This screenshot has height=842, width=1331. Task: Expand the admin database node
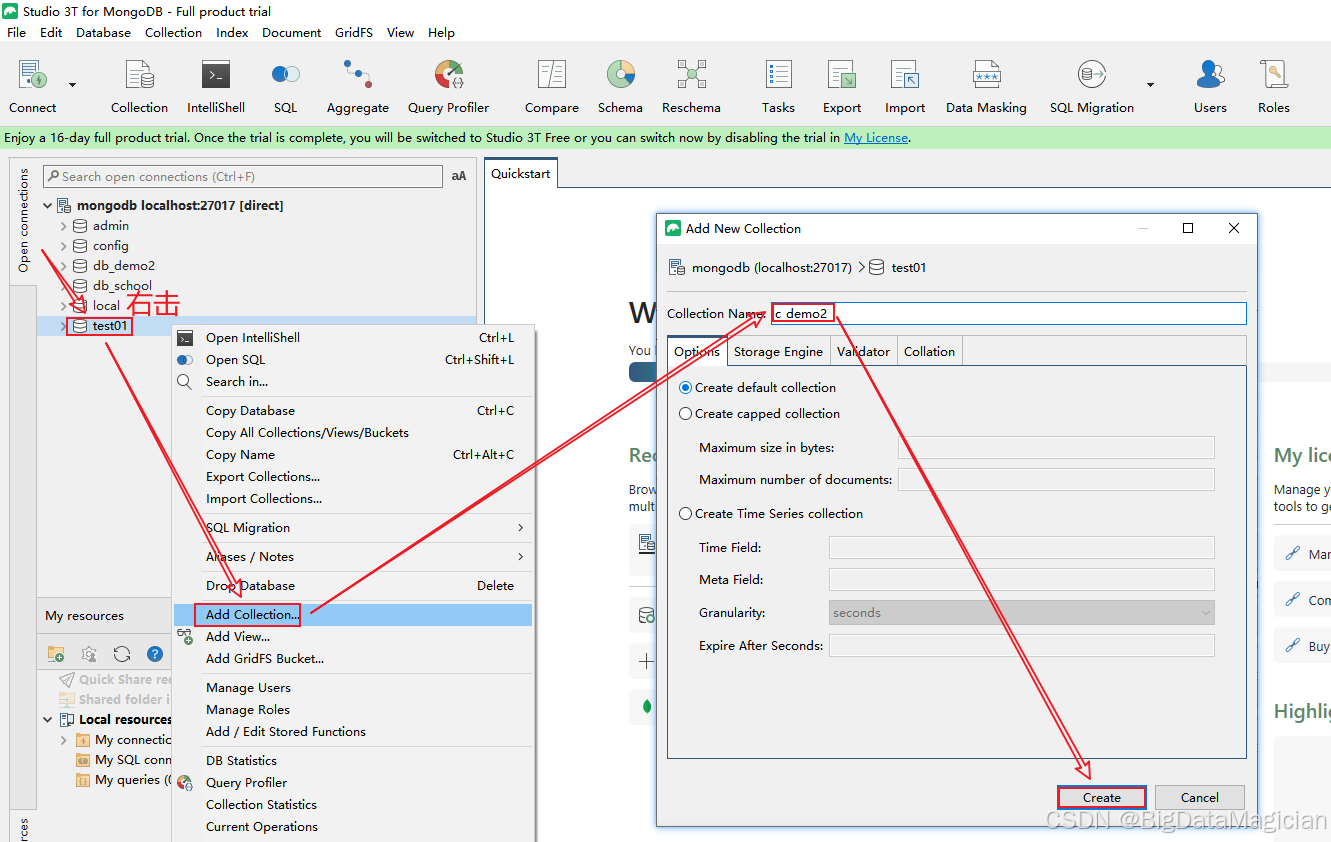click(63, 226)
